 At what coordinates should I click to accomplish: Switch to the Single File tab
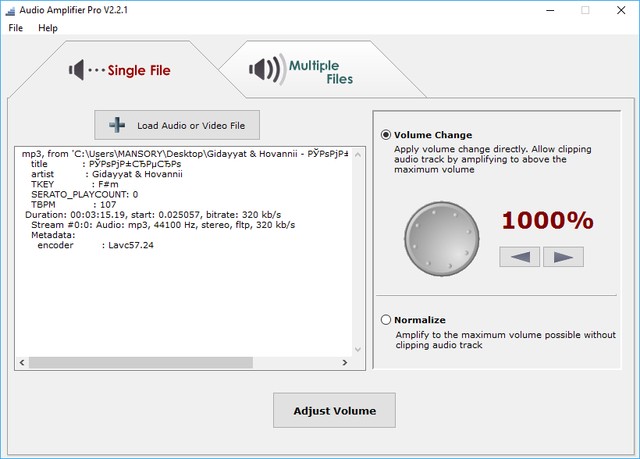pos(120,70)
